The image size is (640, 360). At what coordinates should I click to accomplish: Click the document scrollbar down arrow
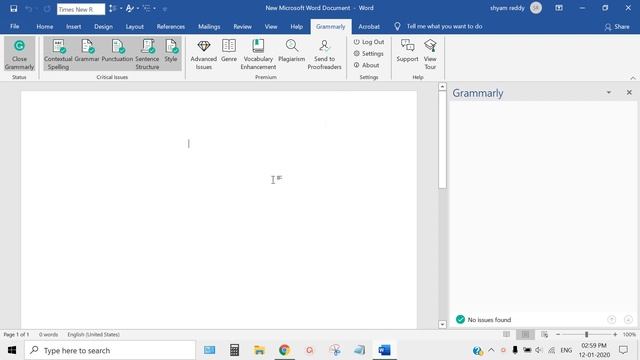point(442,324)
